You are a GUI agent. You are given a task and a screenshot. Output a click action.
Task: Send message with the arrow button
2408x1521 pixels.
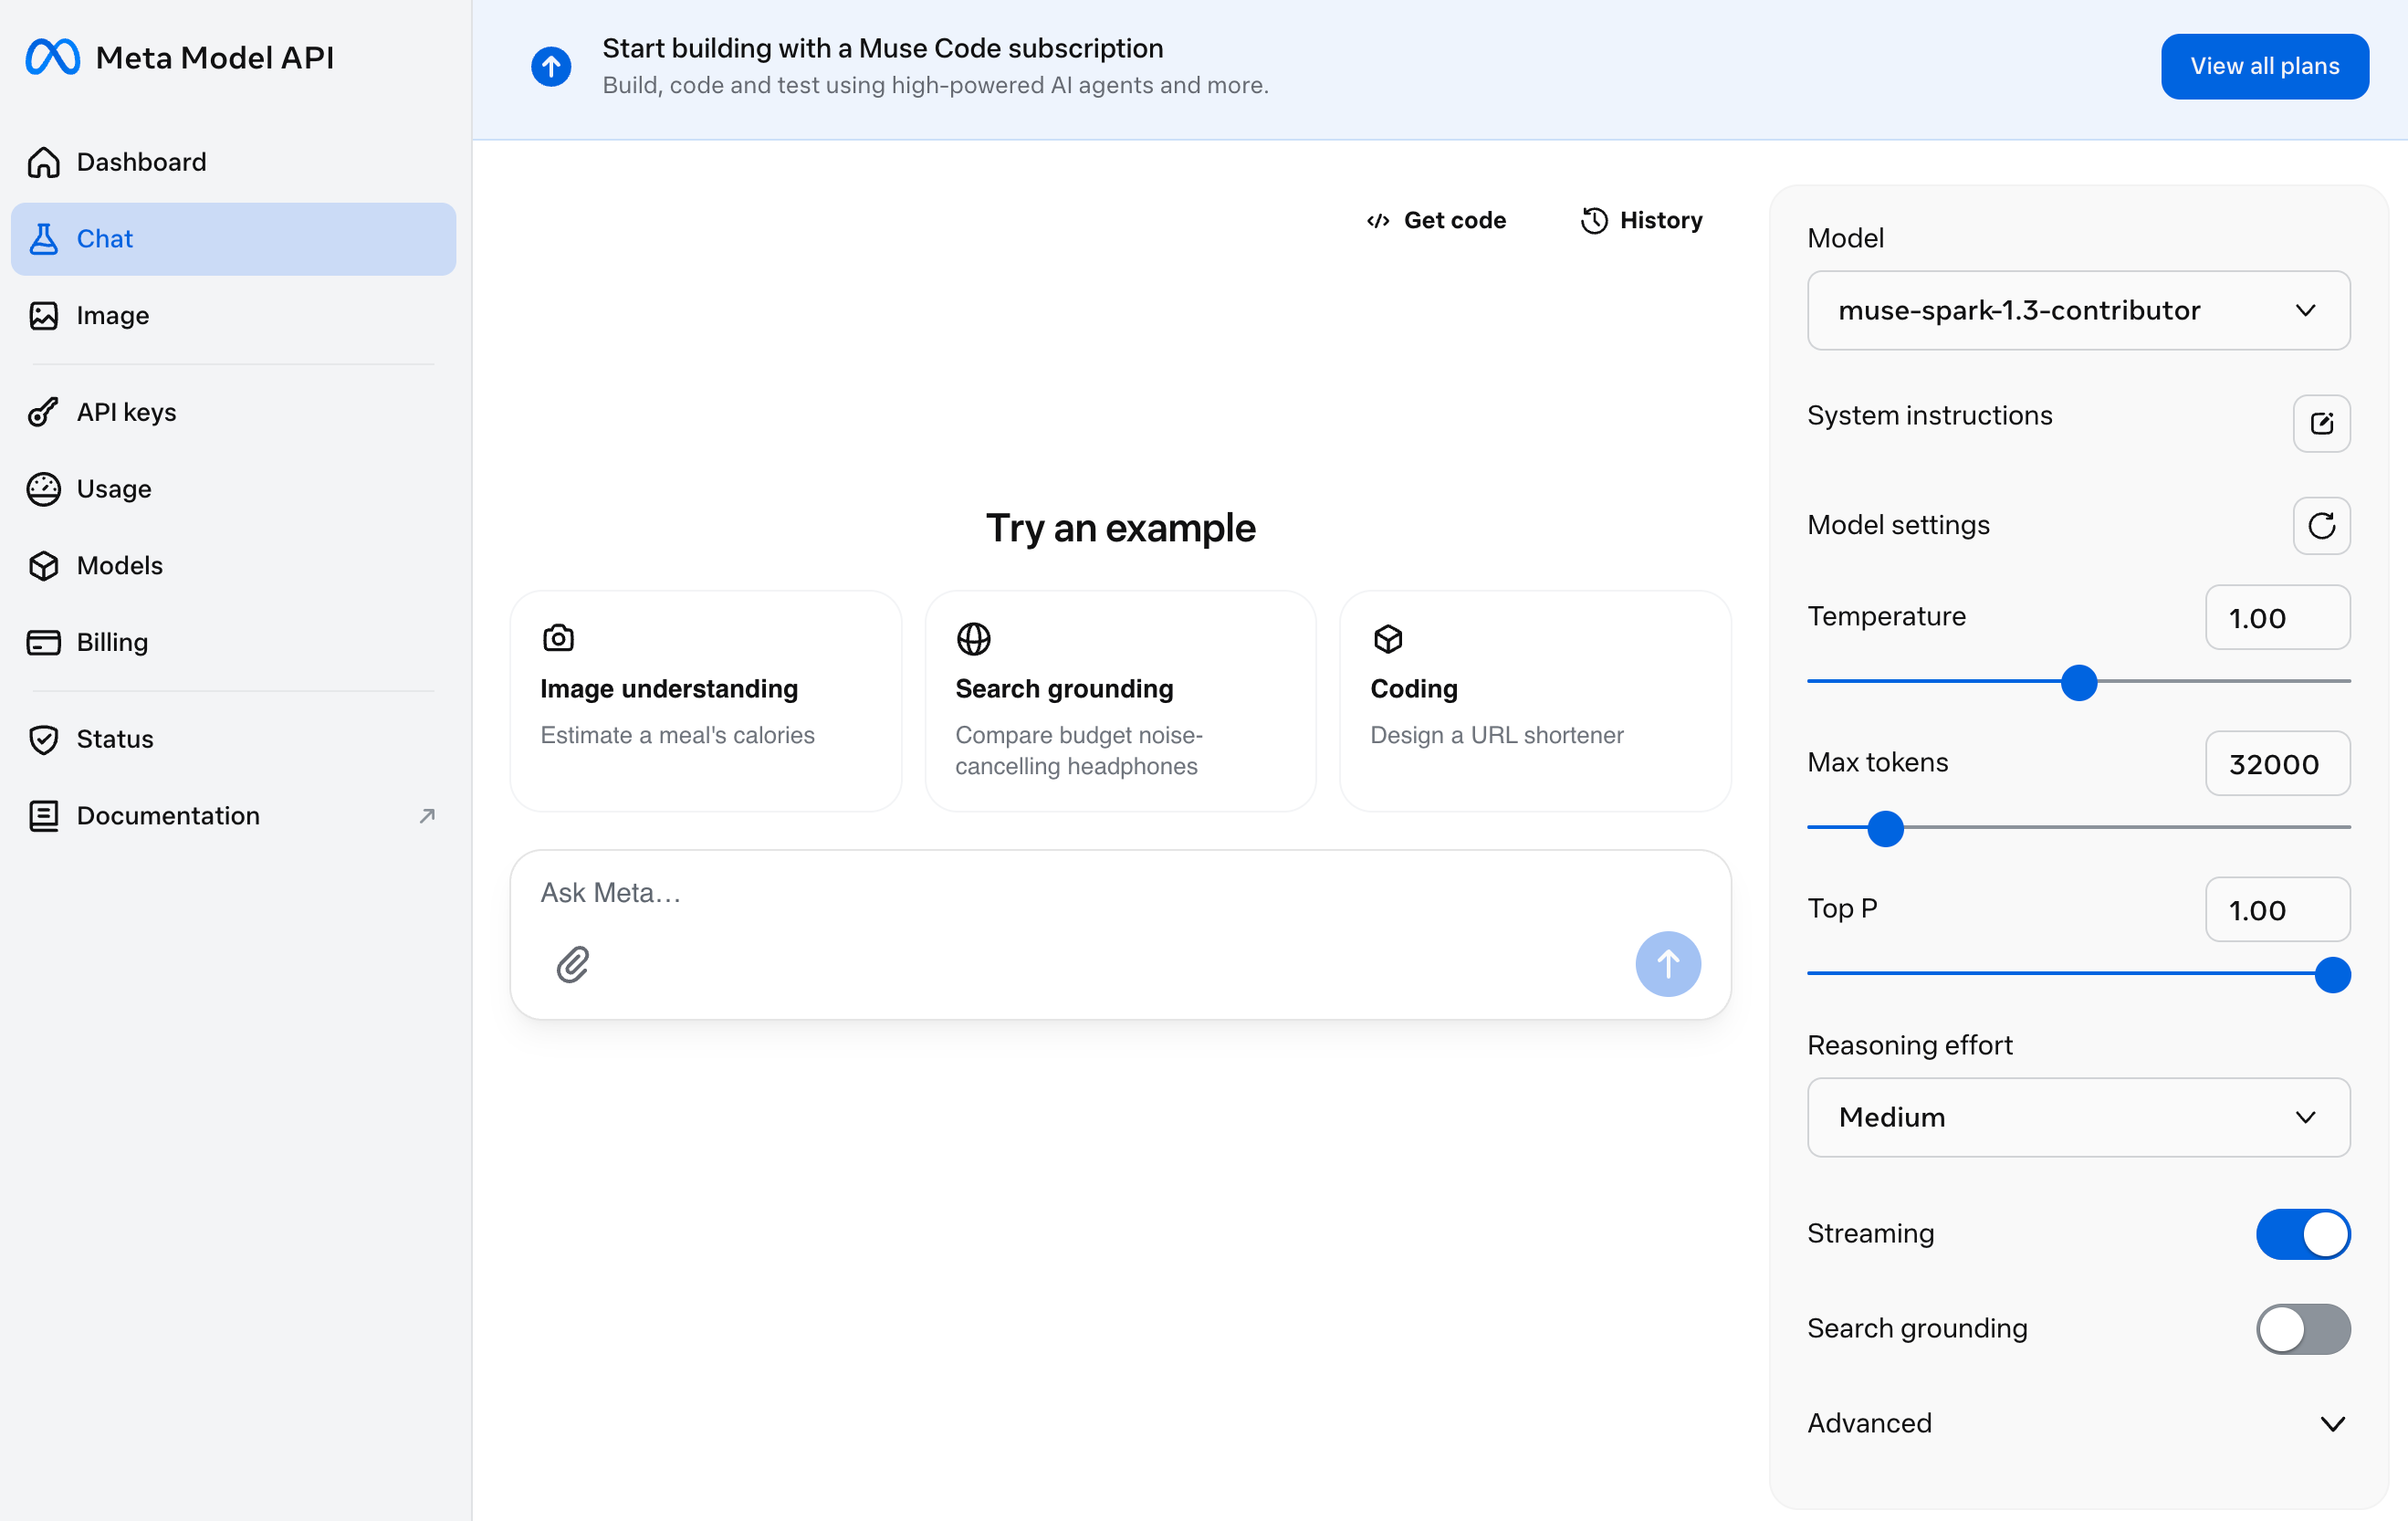(x=1668, y=965)
